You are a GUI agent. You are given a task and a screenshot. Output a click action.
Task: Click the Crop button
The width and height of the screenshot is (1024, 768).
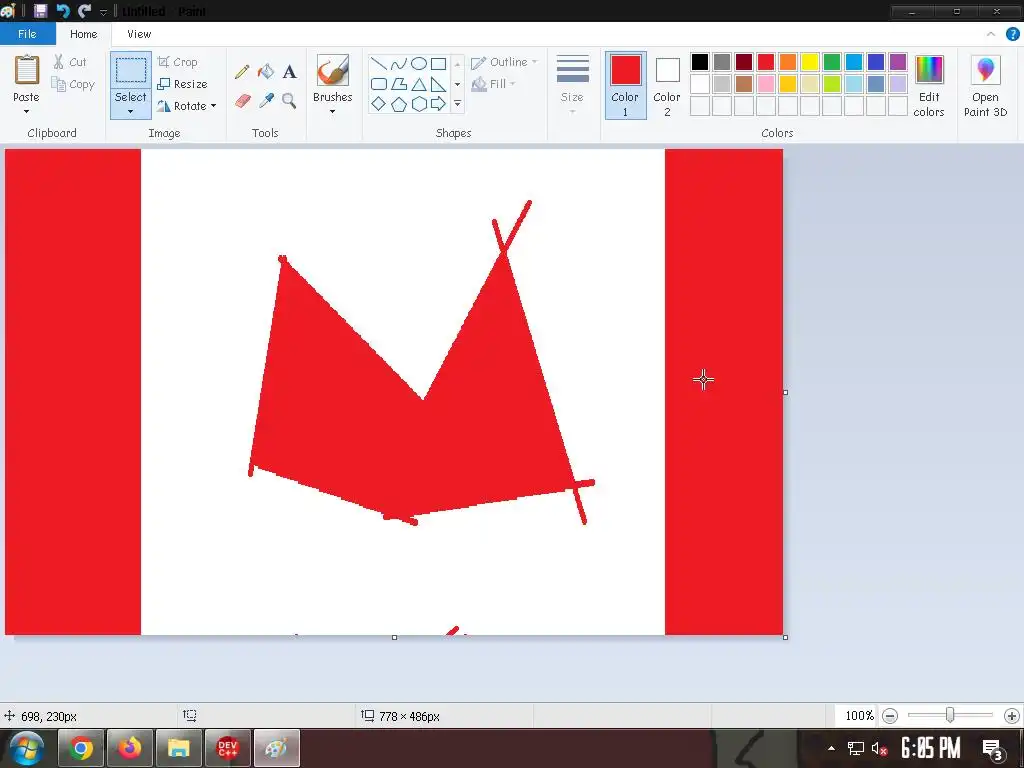pos(178,62)
